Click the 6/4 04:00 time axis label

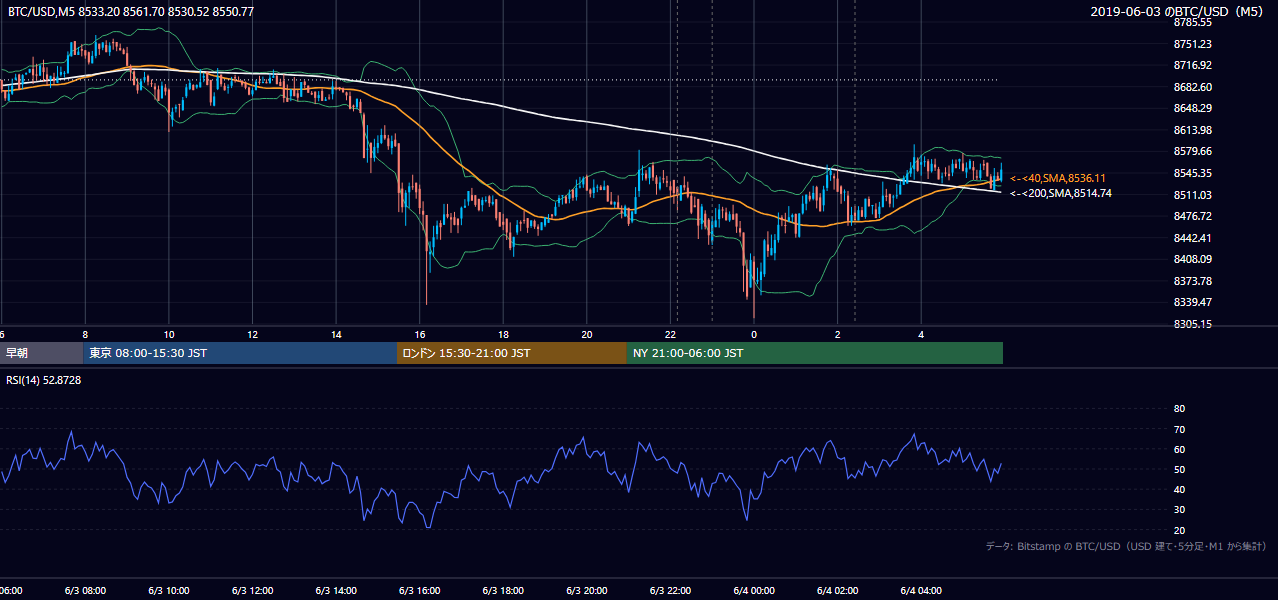coord(921,591)
